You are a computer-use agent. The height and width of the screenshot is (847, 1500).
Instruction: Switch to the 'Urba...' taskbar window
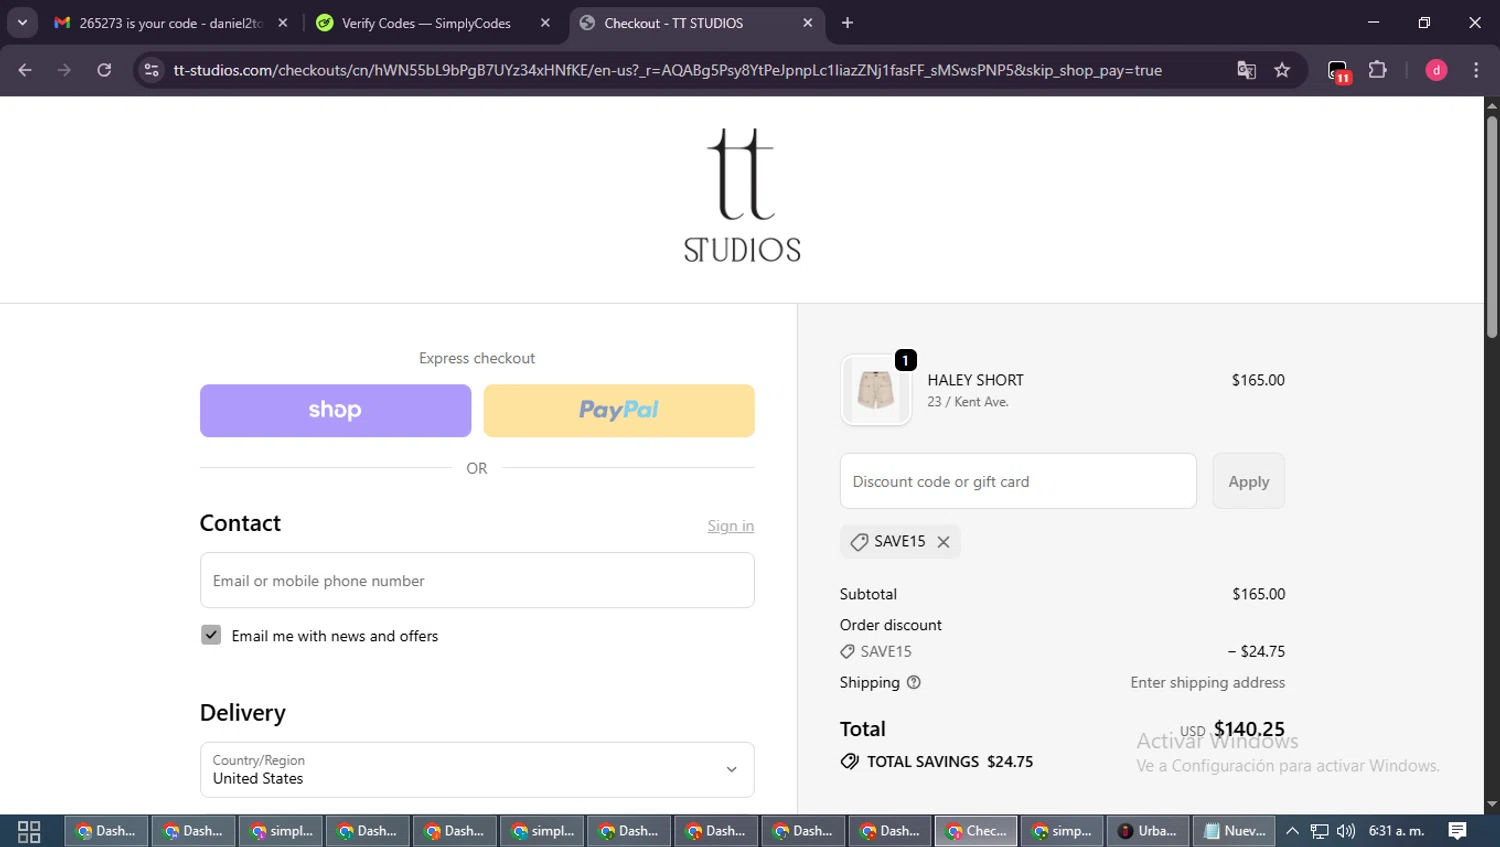coord(1148,831)
